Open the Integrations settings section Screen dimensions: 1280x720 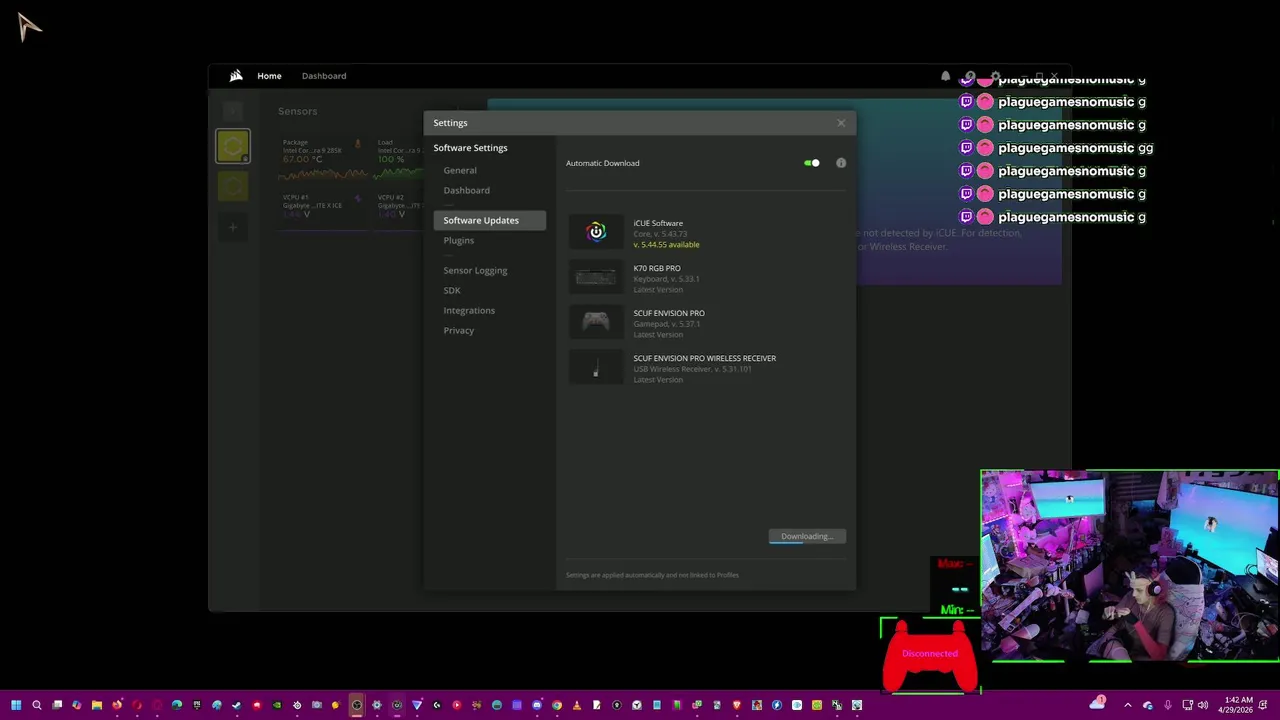coord(469,310)
